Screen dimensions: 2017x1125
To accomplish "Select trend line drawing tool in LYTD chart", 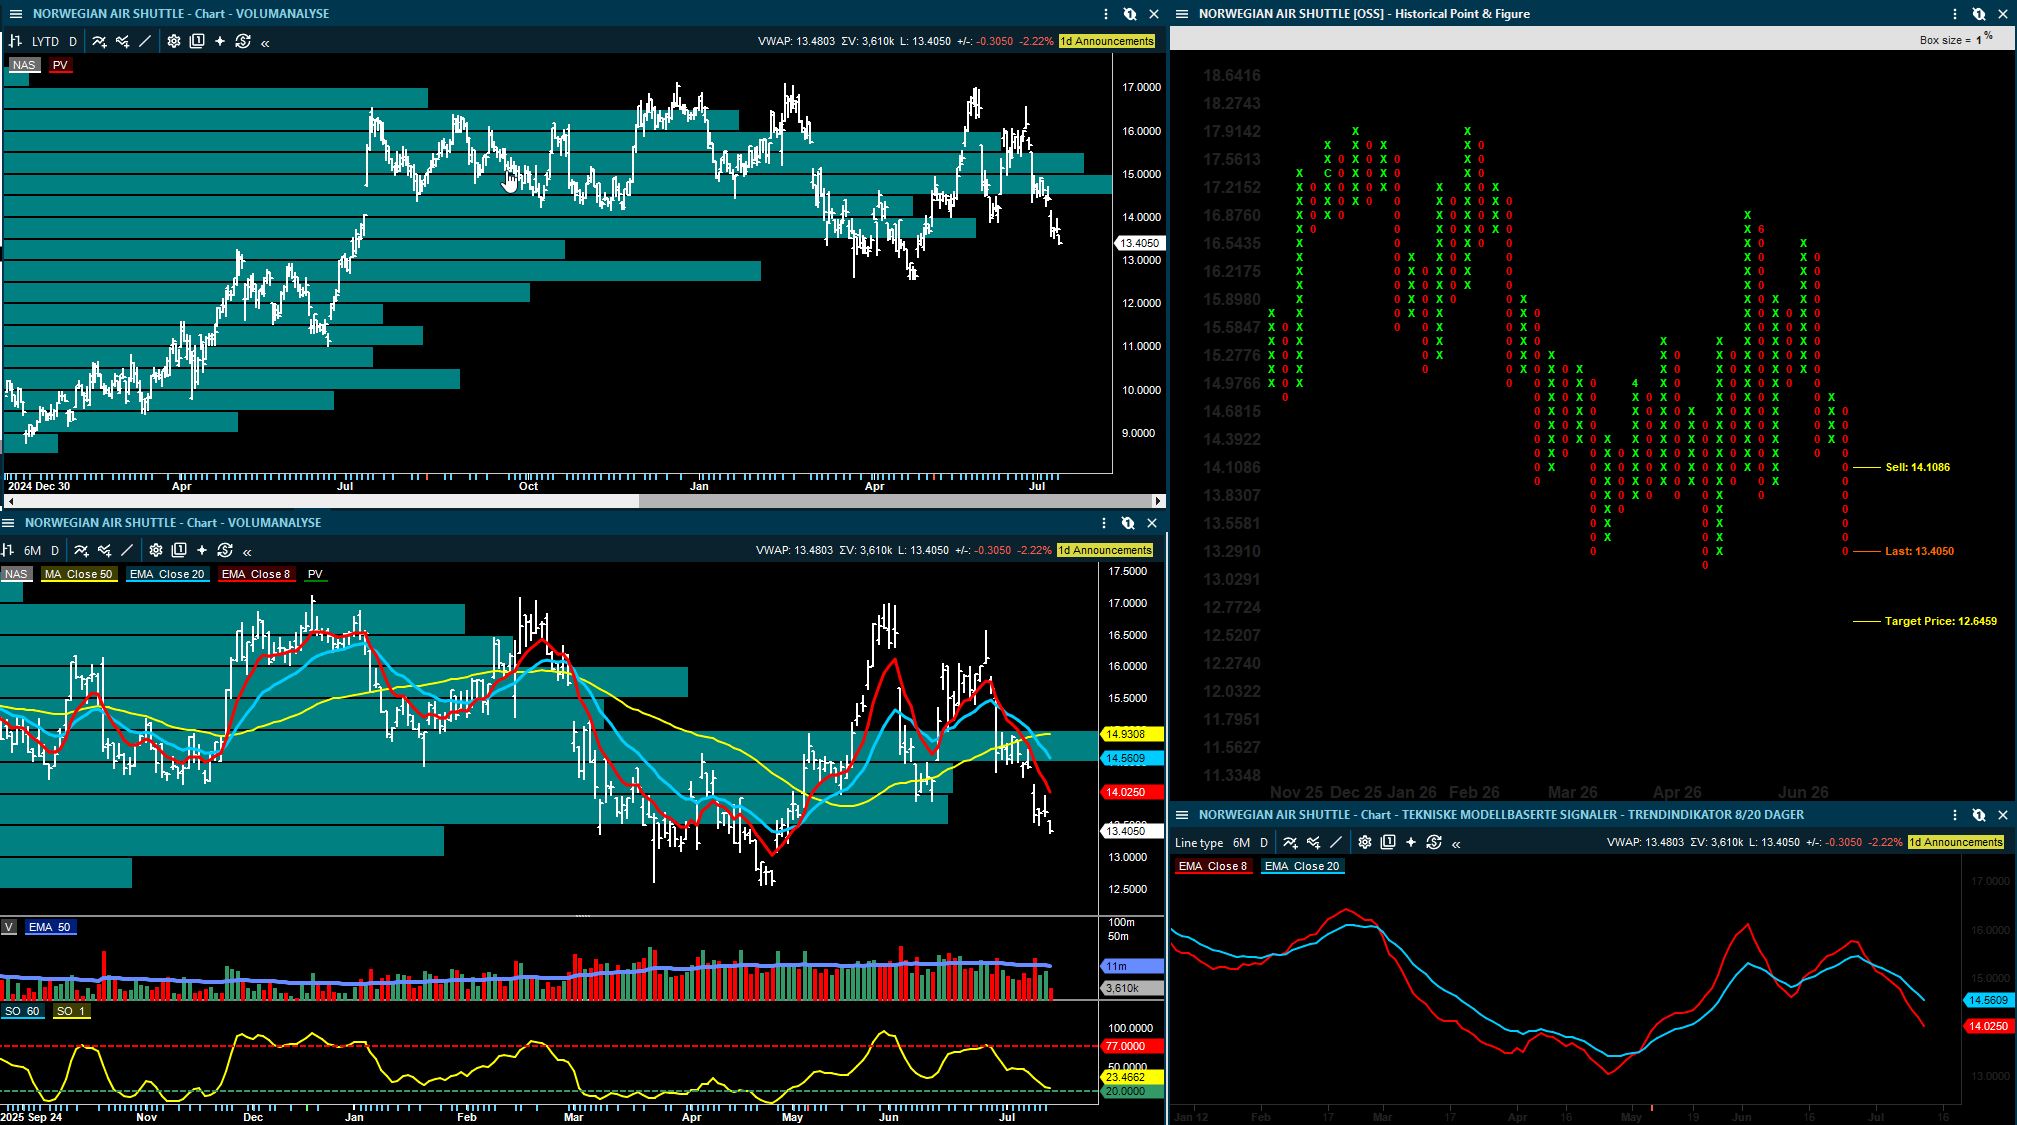I will [x=145, y=41].
